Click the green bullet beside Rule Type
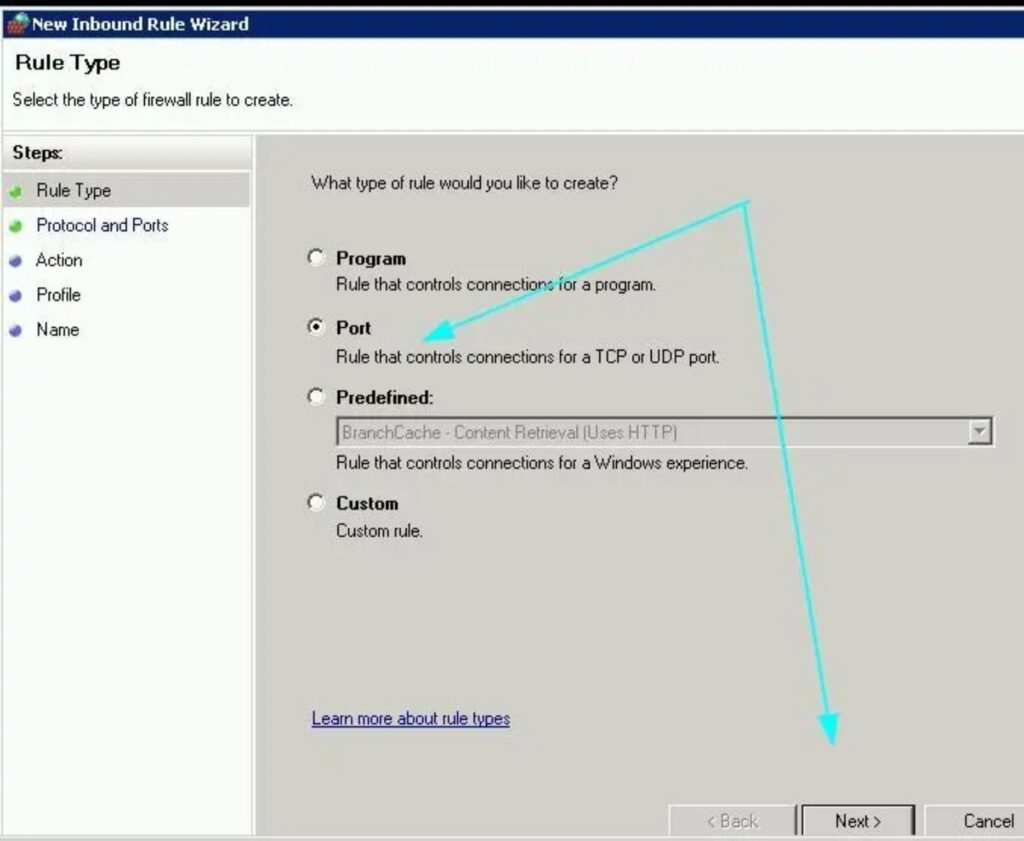 point(15,191)
